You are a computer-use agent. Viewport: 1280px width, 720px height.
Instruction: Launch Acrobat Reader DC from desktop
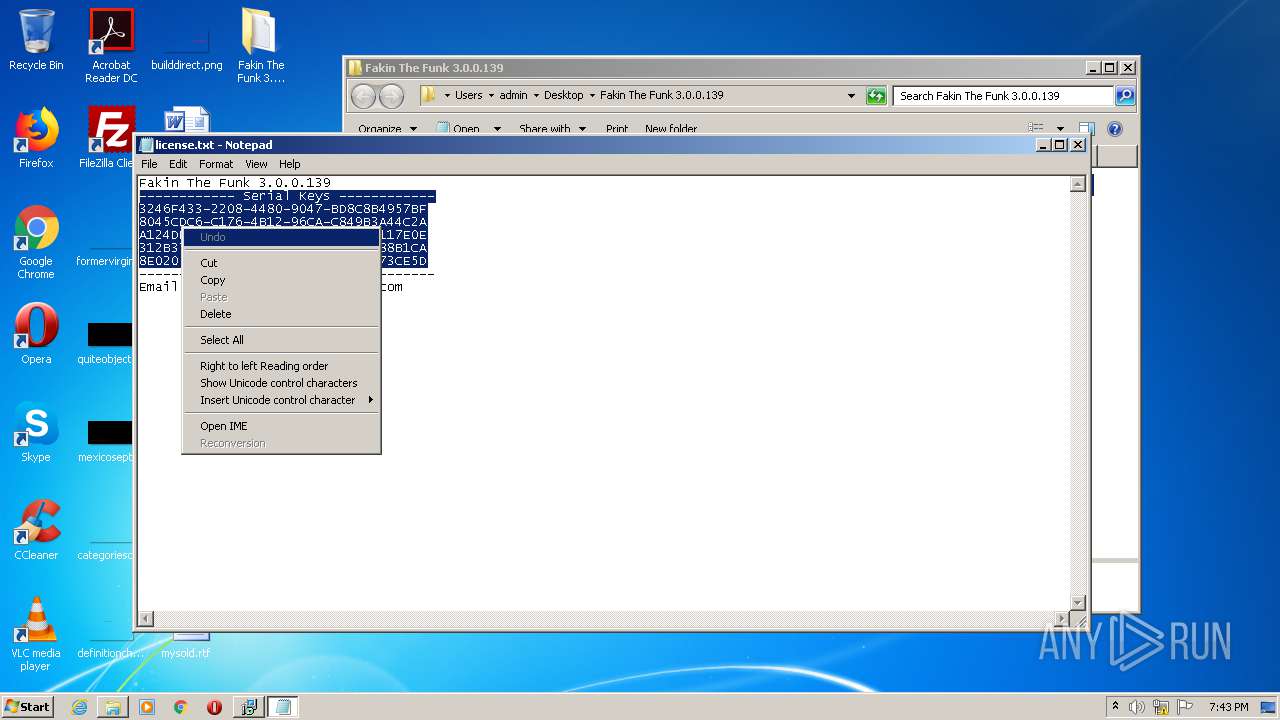[x=111, y=45]
